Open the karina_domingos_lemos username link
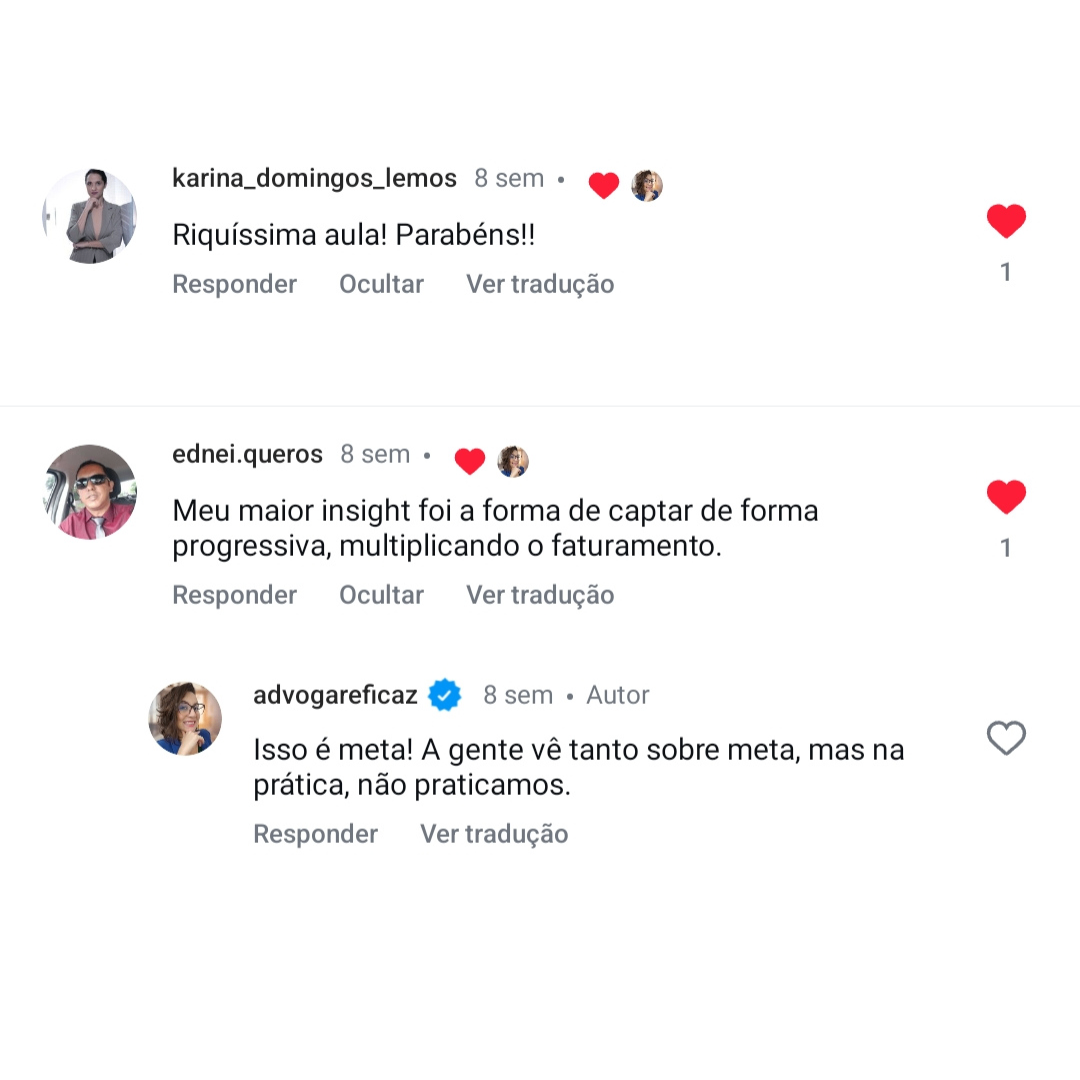The image size is (1080, 1080). [314, 179]
